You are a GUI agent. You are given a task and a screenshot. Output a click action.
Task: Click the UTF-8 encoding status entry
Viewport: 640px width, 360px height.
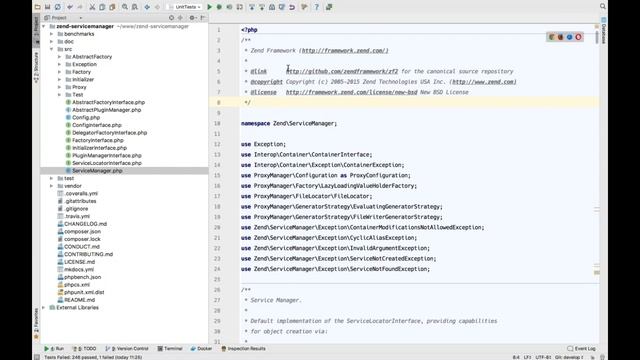543,357
